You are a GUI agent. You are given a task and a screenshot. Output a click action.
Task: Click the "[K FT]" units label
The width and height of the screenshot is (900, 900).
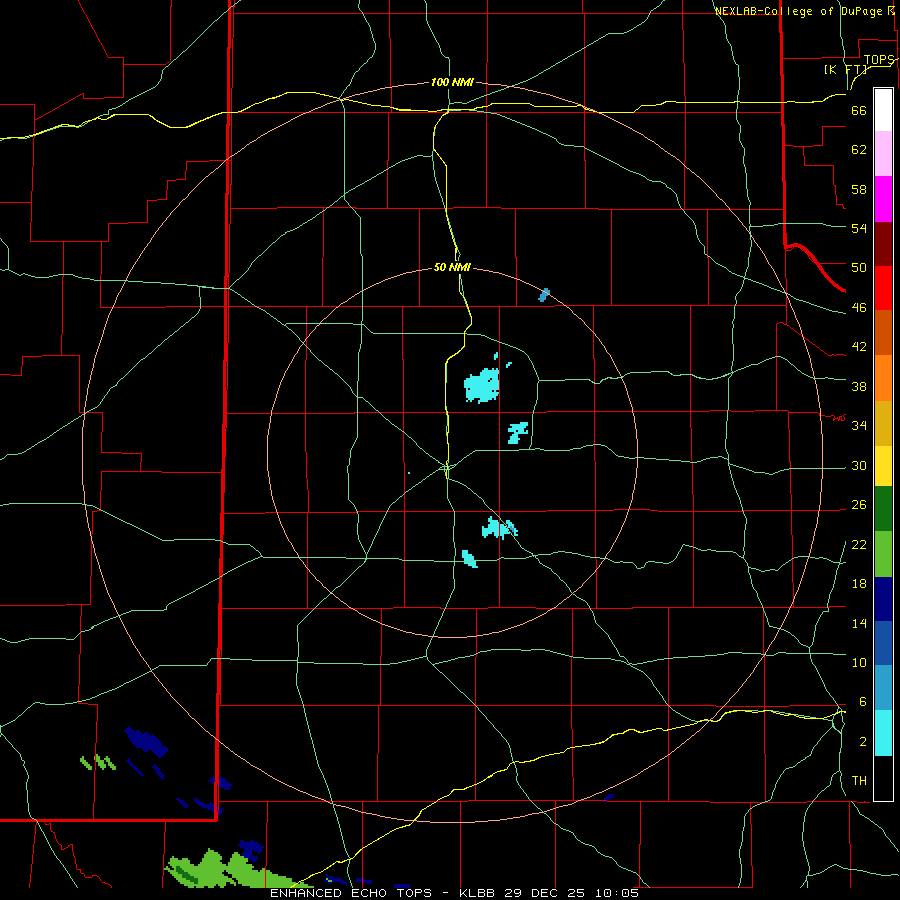845,69
